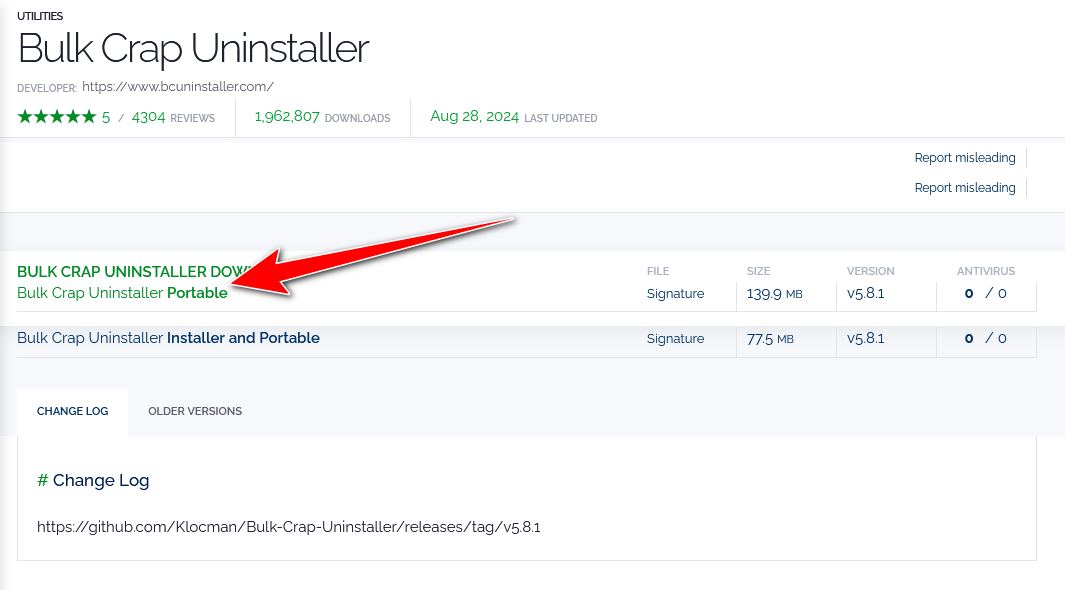
Task: Click the lower Report misleading link
Action: (964, 188)
